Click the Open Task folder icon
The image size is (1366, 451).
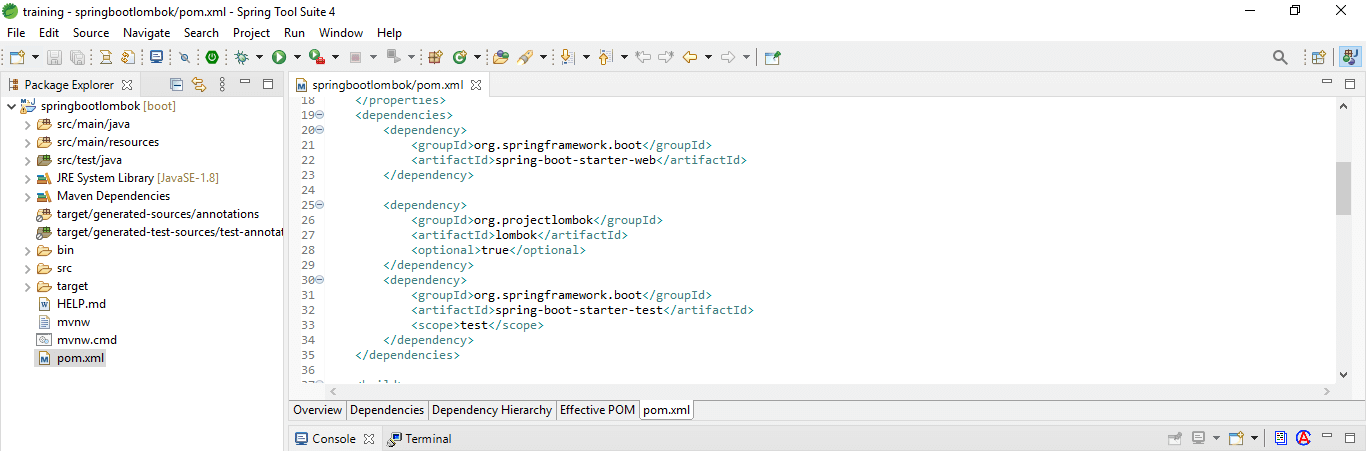pos(501,57)
